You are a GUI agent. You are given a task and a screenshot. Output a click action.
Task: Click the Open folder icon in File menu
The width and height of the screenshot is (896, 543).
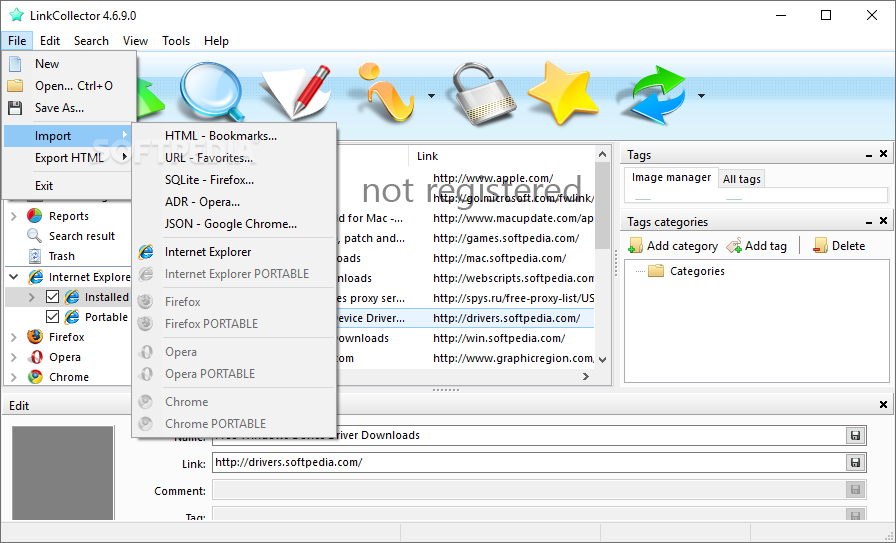click(x=15, y=86)
